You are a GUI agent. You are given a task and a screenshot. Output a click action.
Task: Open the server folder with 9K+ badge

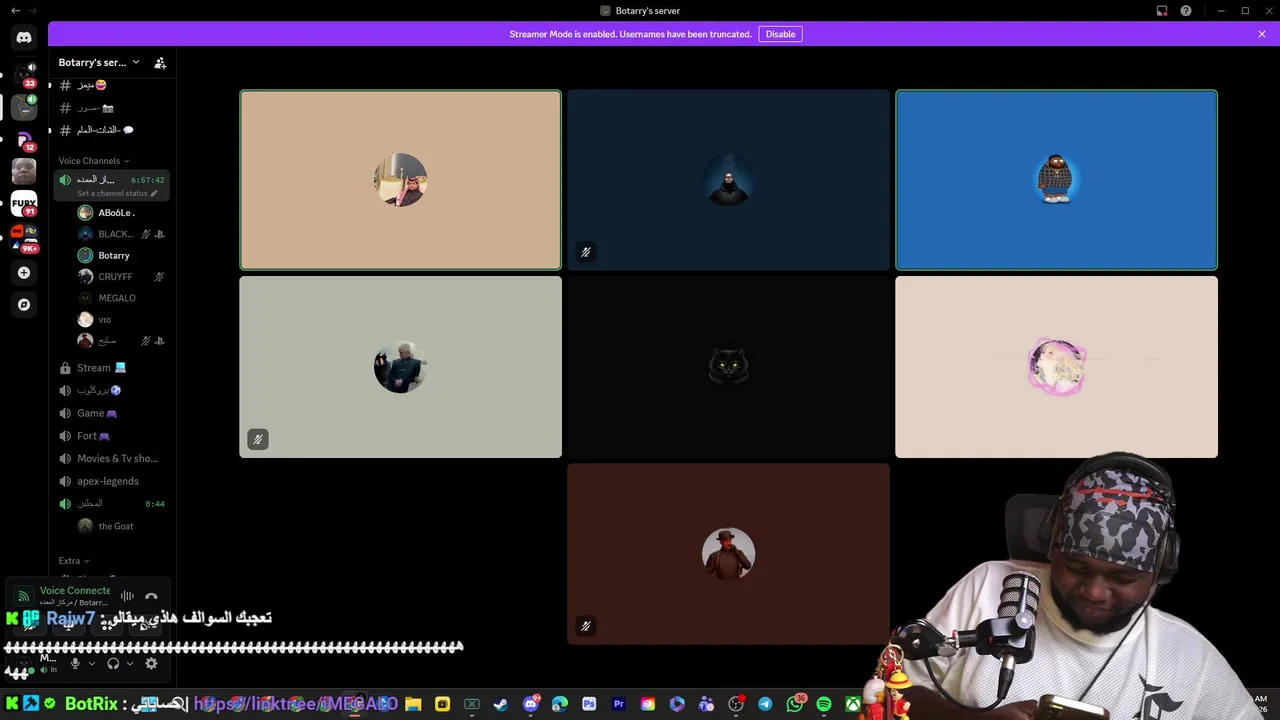click(x=24, y=238)
